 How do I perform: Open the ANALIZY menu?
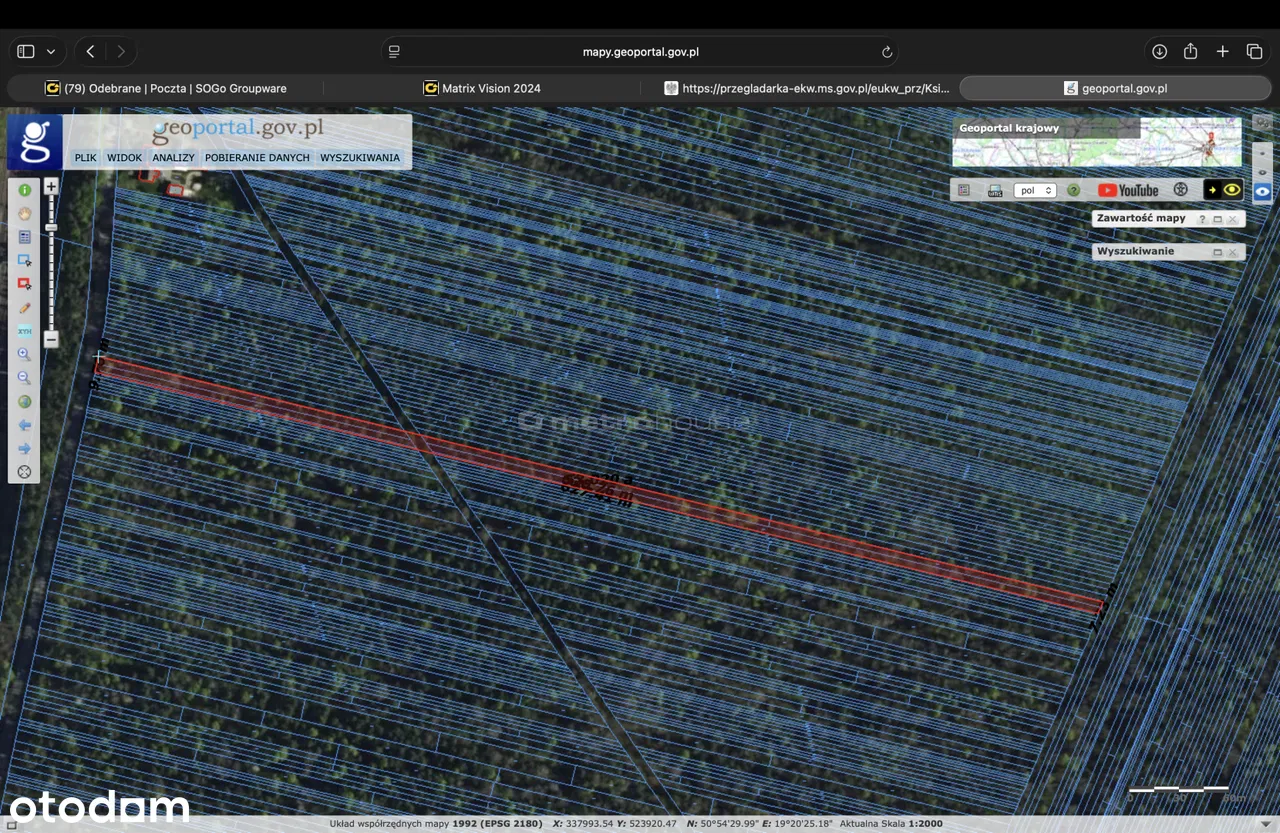point(173,158)
